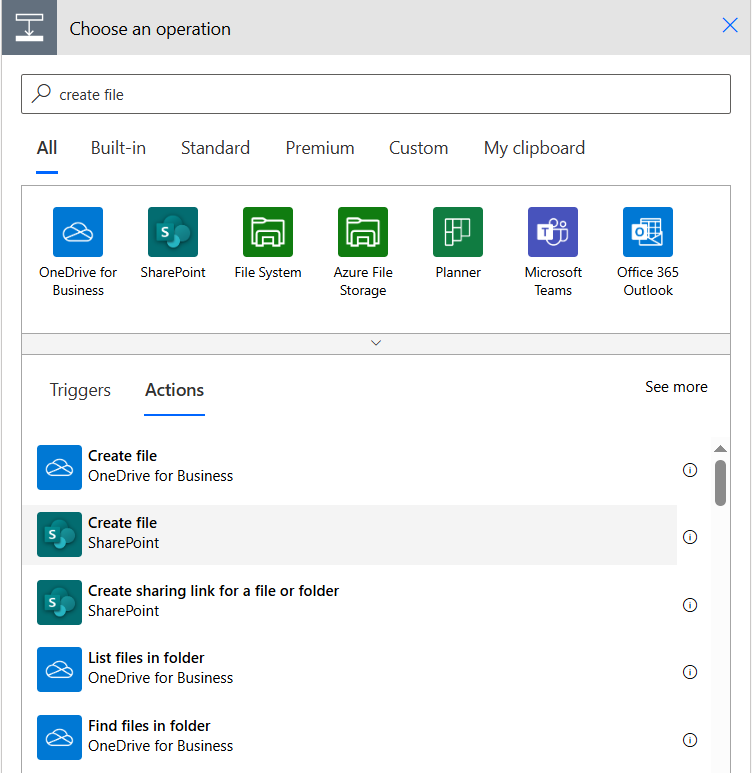
Task: Select the OneDrive for Business connector icon
Action: tap(78, 232)
